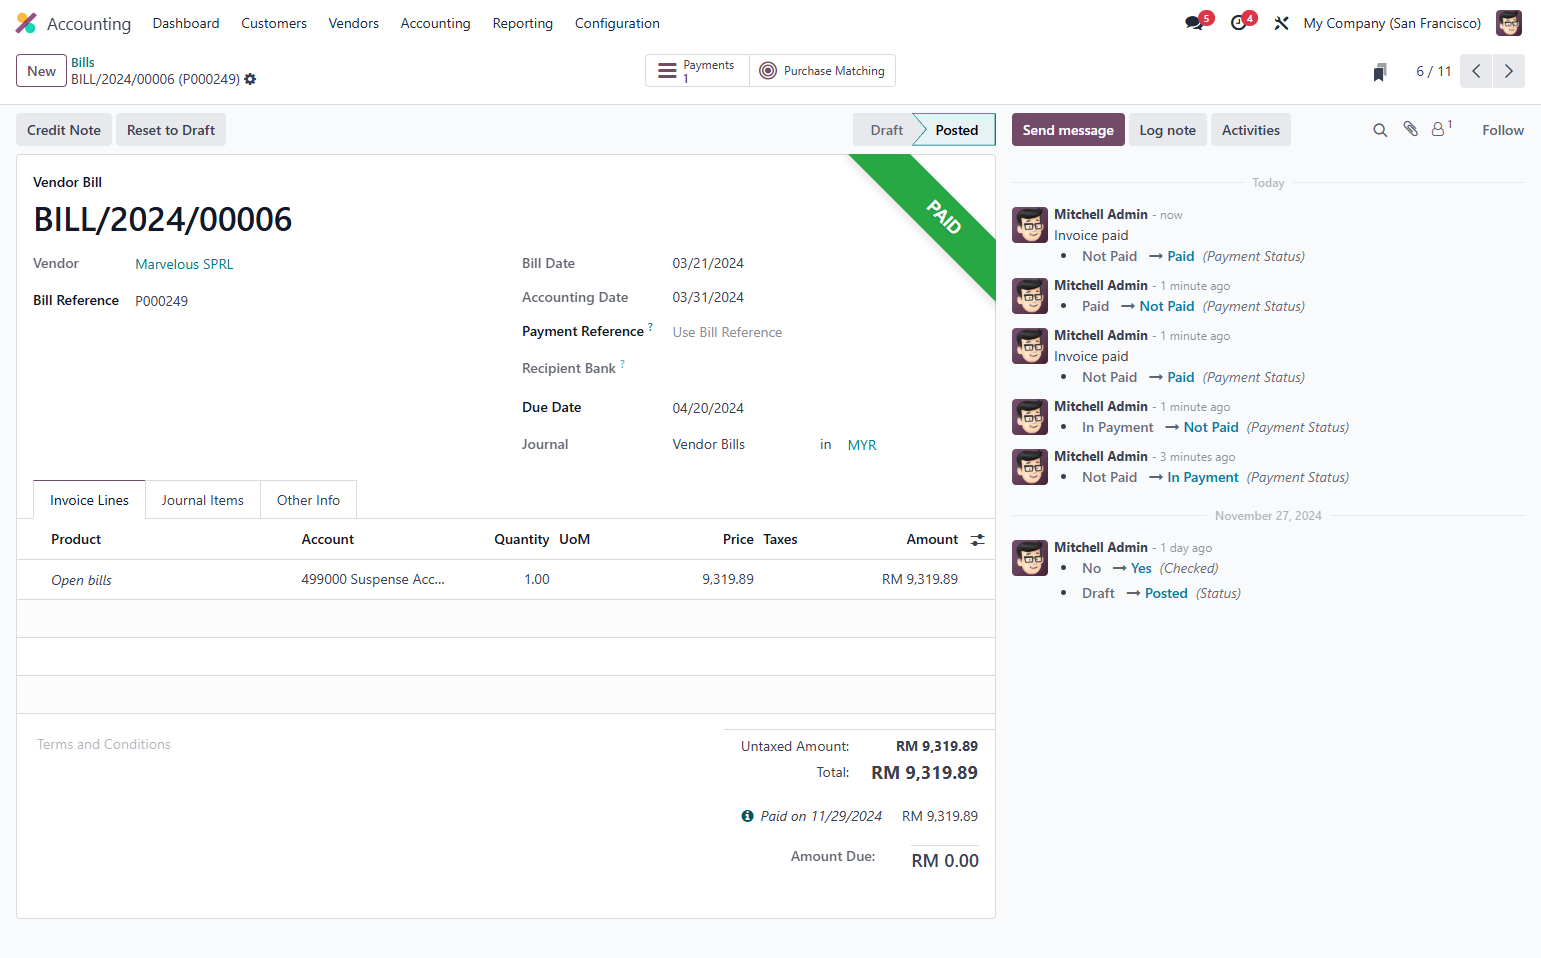
Task: Open the Vendors menu
Action: tap(354, 23)
